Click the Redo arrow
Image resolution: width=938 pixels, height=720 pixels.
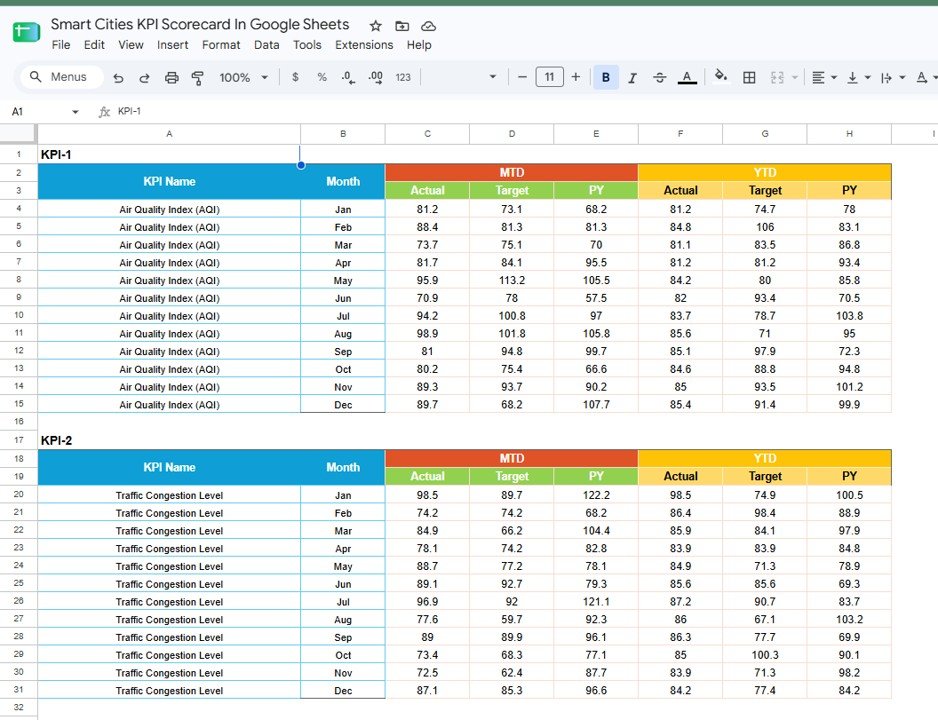click(144, 78)
